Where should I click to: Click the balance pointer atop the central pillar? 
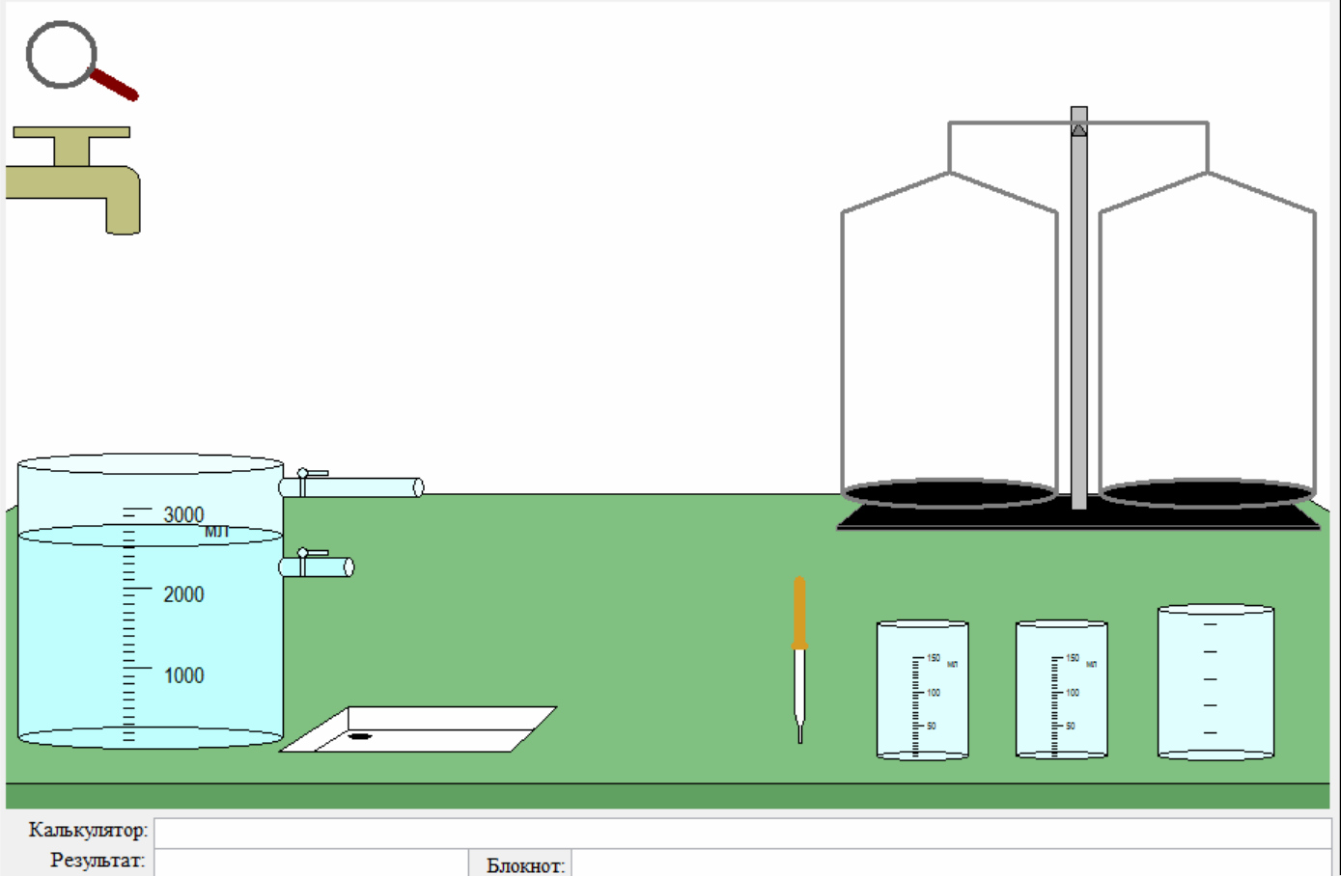click(x=1078, y=128)
